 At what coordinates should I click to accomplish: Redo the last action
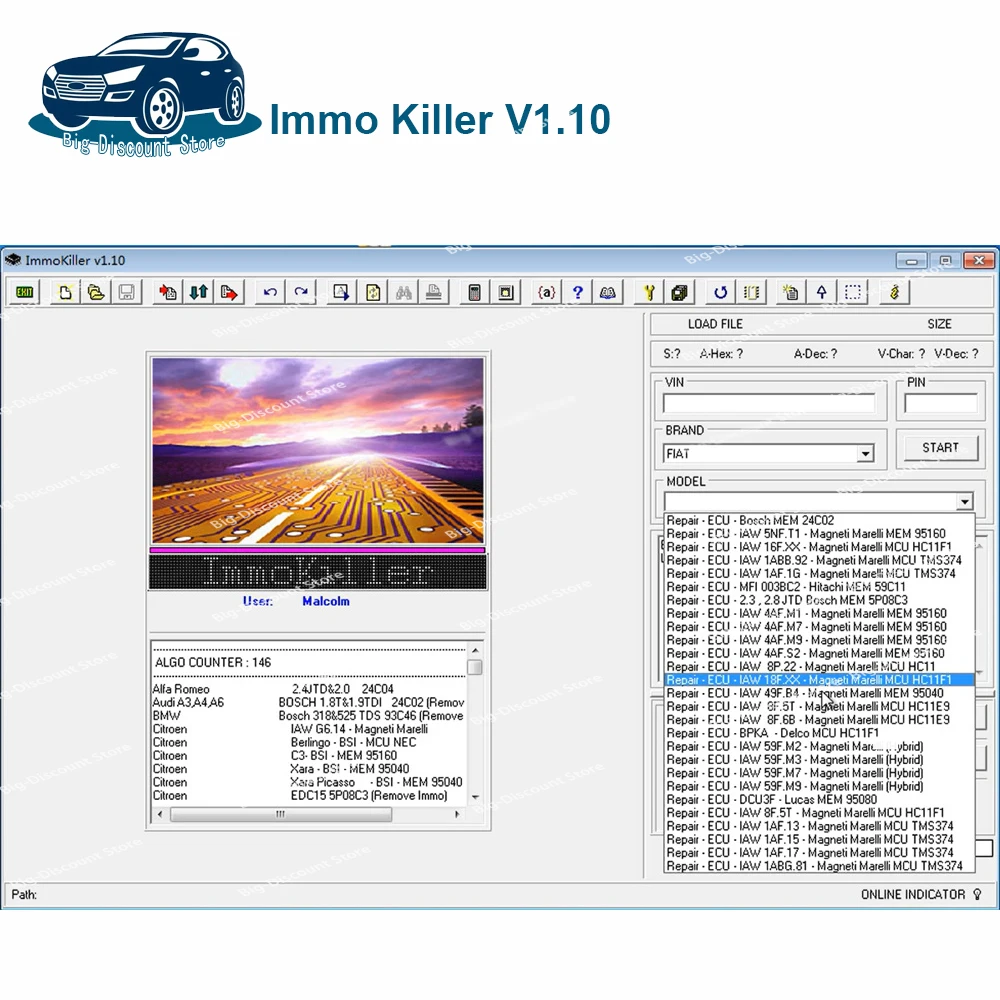(300, 293)
